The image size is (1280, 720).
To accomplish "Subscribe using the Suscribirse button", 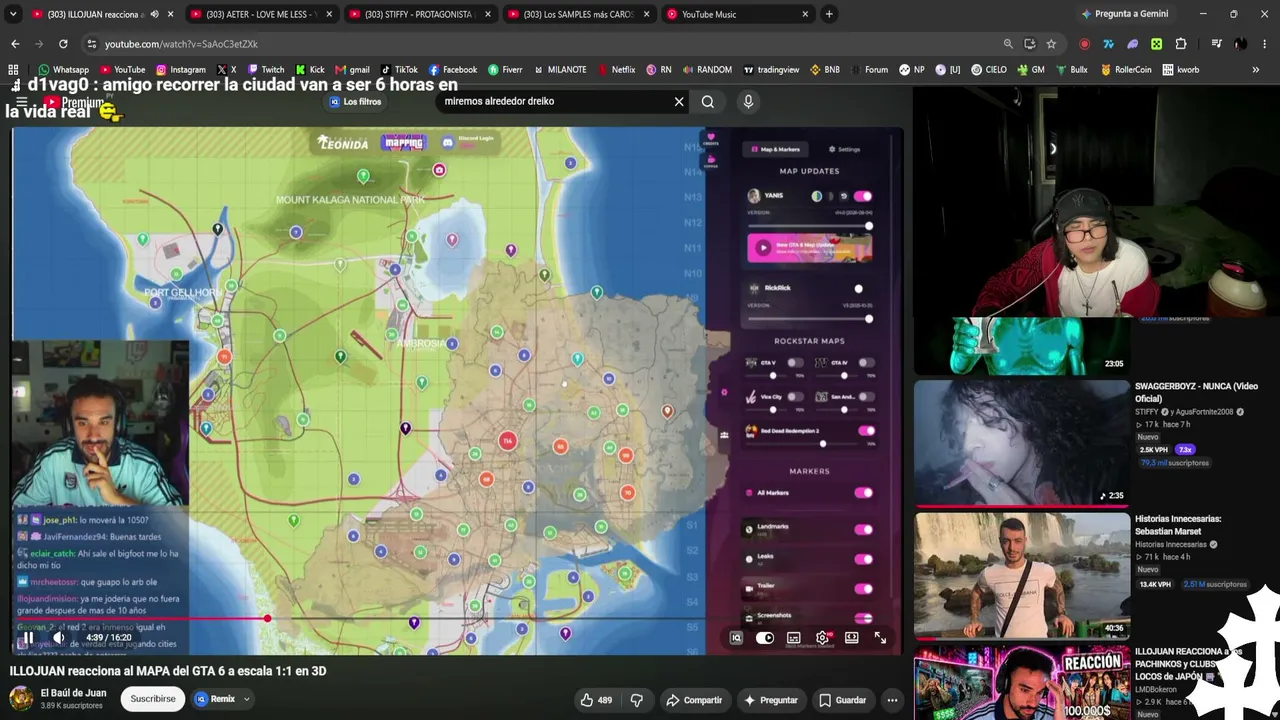I will 153,699.
